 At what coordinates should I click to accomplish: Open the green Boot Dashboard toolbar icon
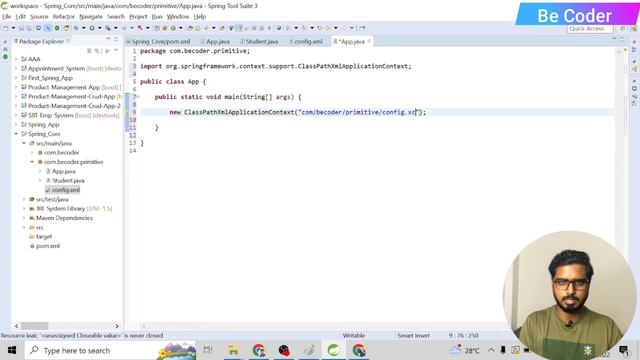coord(57,28)
